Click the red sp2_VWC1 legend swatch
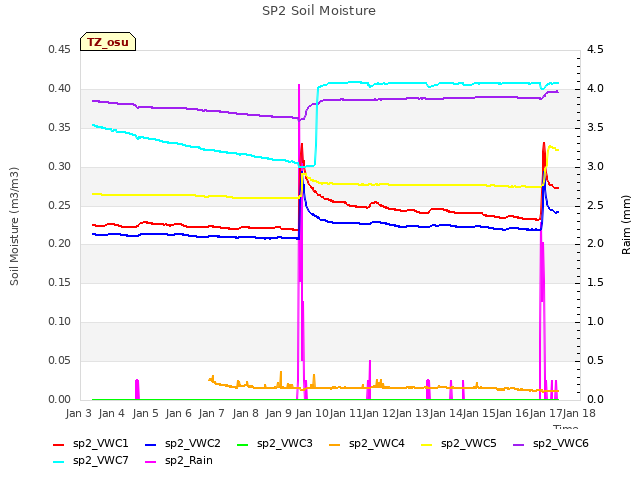This screenshot has width=640, height=480. [59, 445]
